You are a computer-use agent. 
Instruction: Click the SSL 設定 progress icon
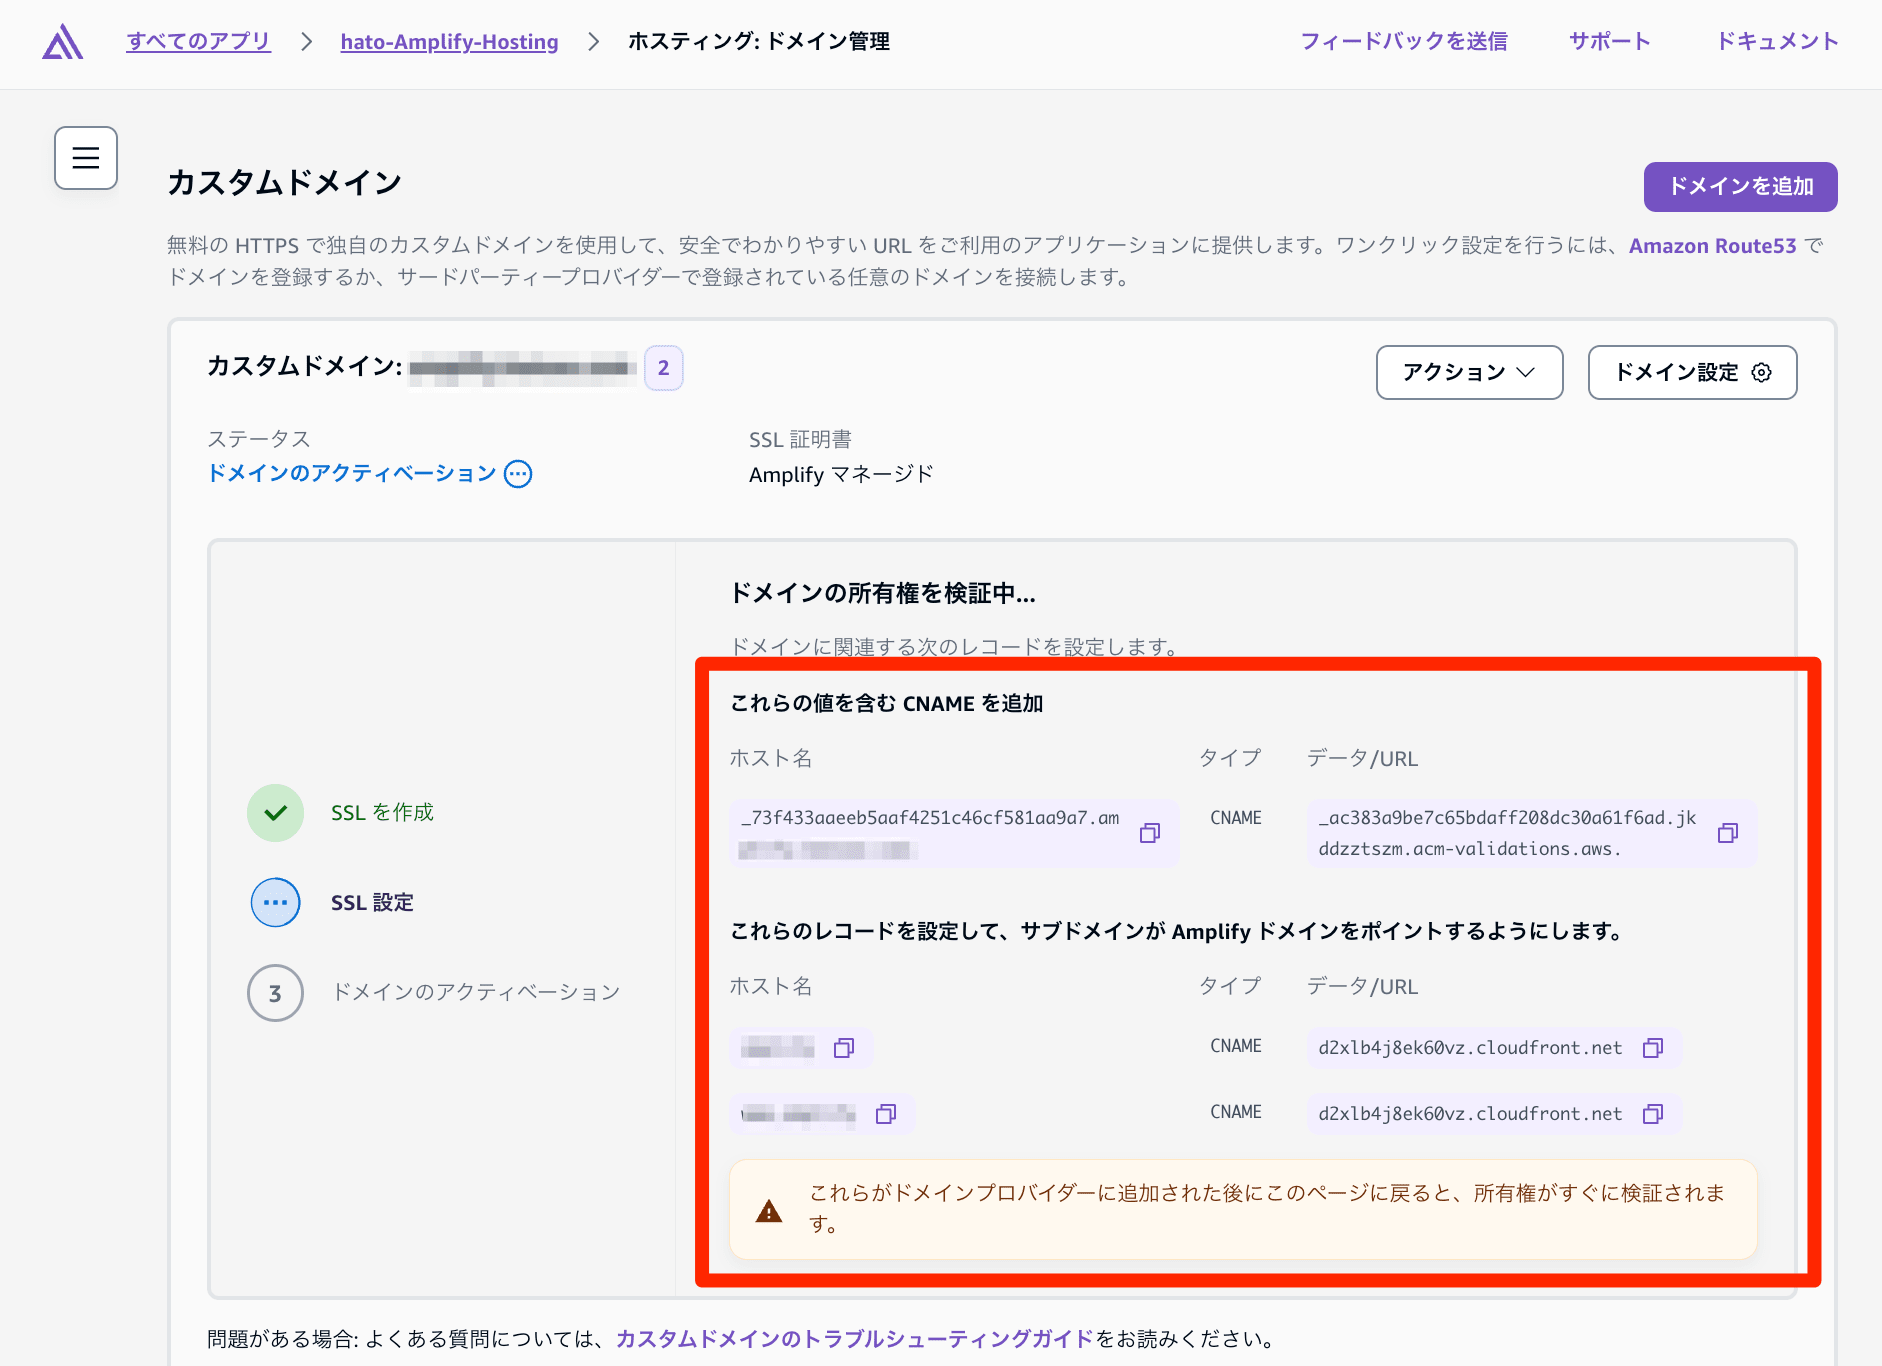[275, 903]
